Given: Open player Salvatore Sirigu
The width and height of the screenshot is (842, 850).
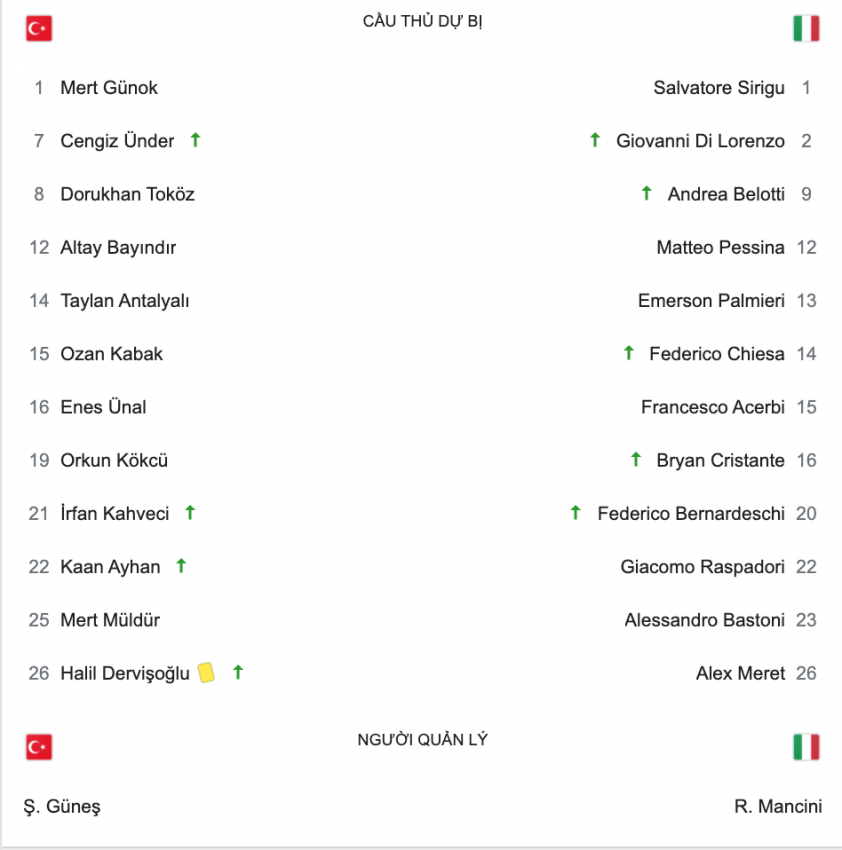Looking at the screenshot, I should coord(719,88).
